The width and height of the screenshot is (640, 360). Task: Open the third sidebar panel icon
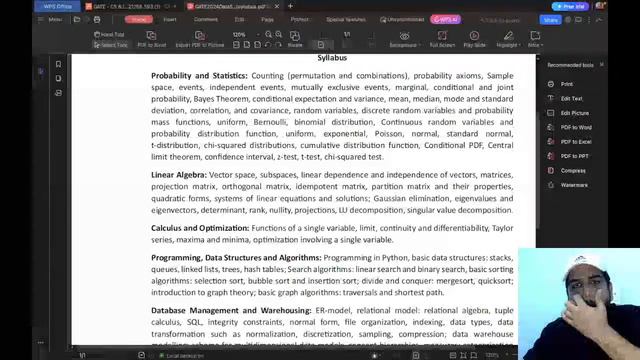(58, 93)
